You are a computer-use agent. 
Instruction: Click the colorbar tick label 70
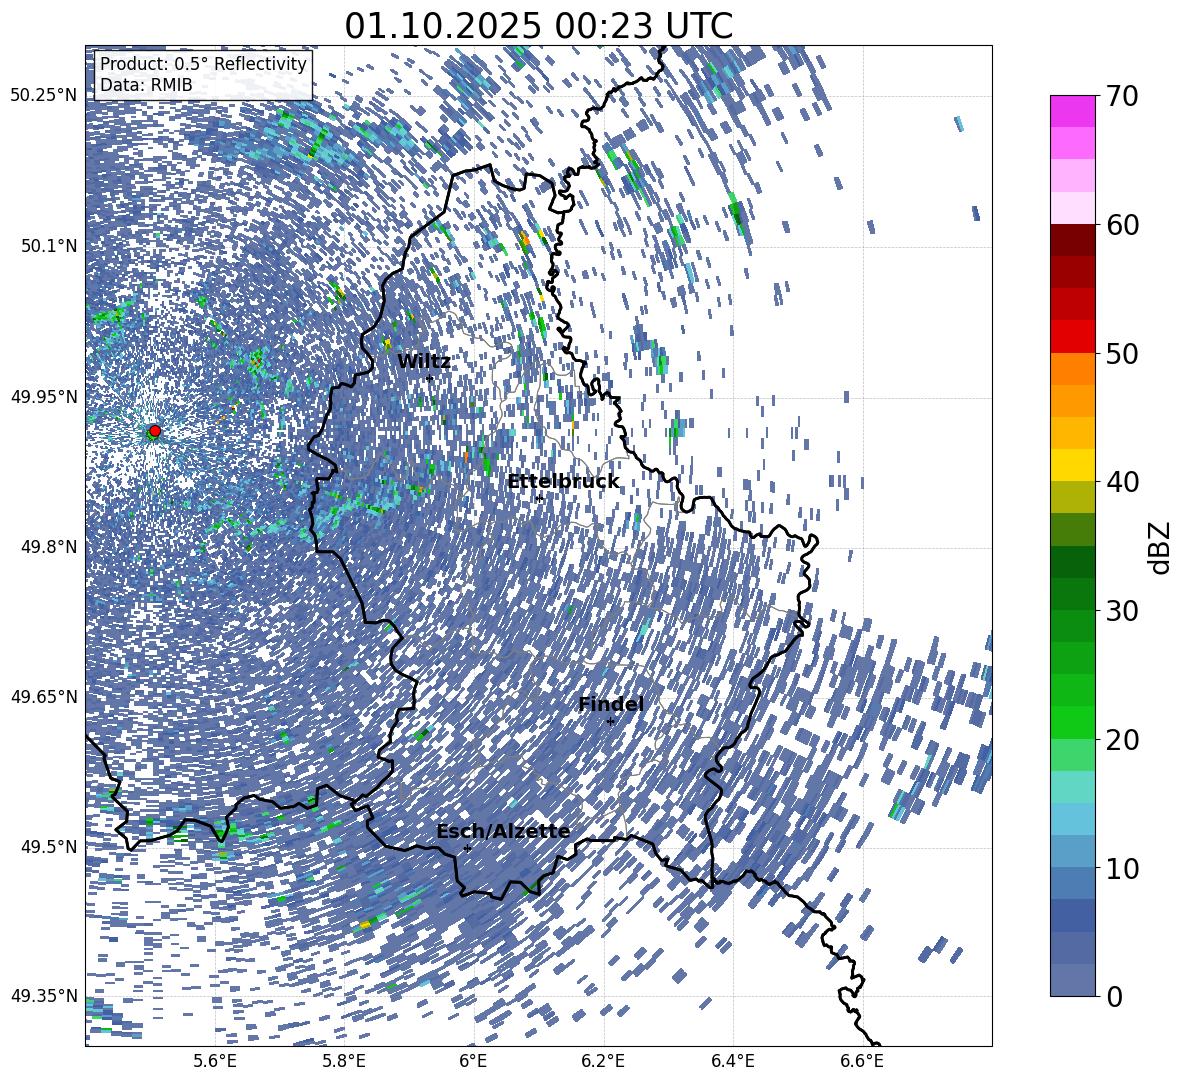tap(1122, 96)
